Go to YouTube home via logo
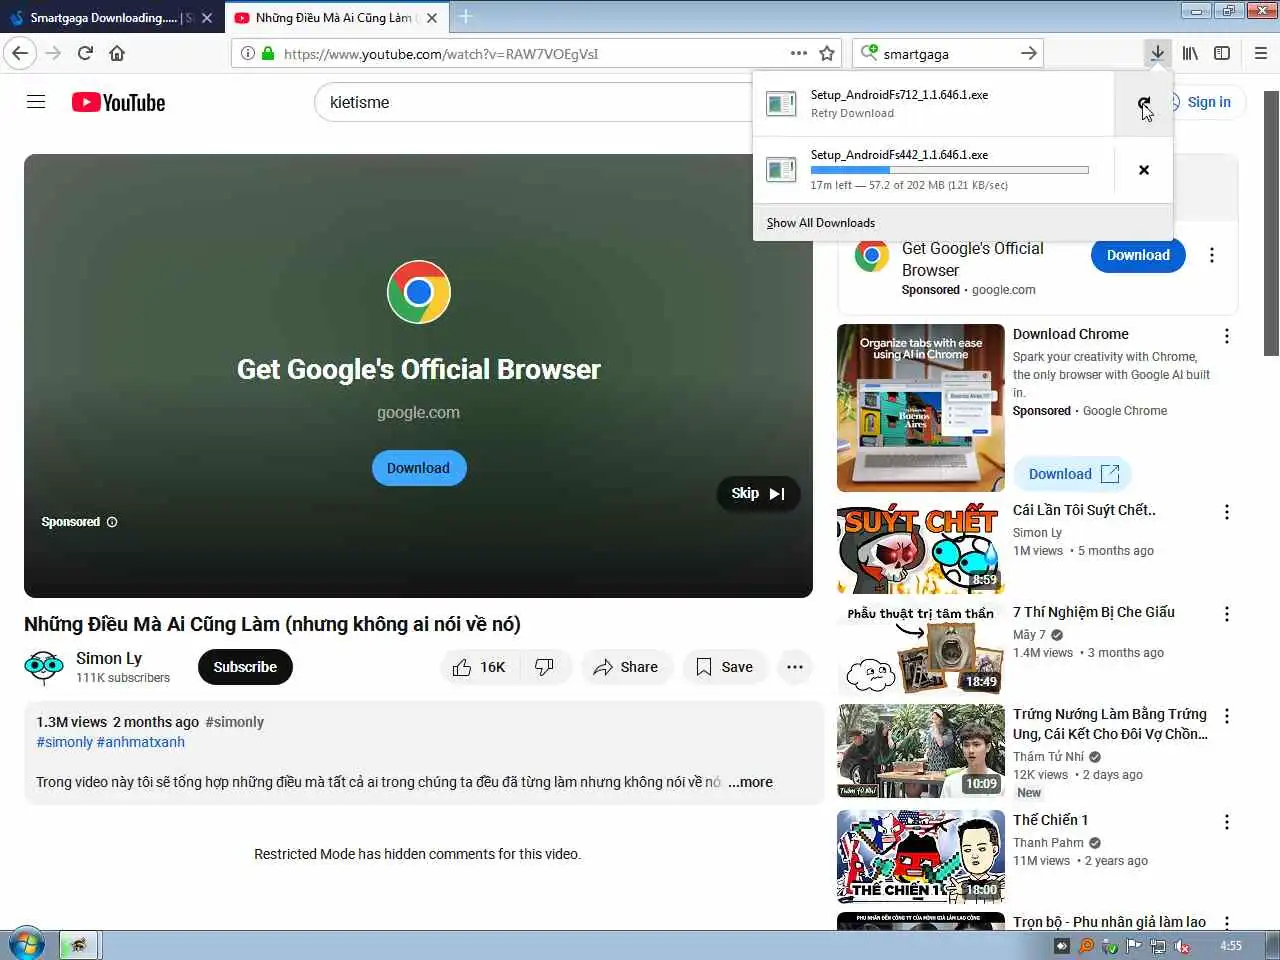This screenshot has width=1280, height=960. click(118, 102)
